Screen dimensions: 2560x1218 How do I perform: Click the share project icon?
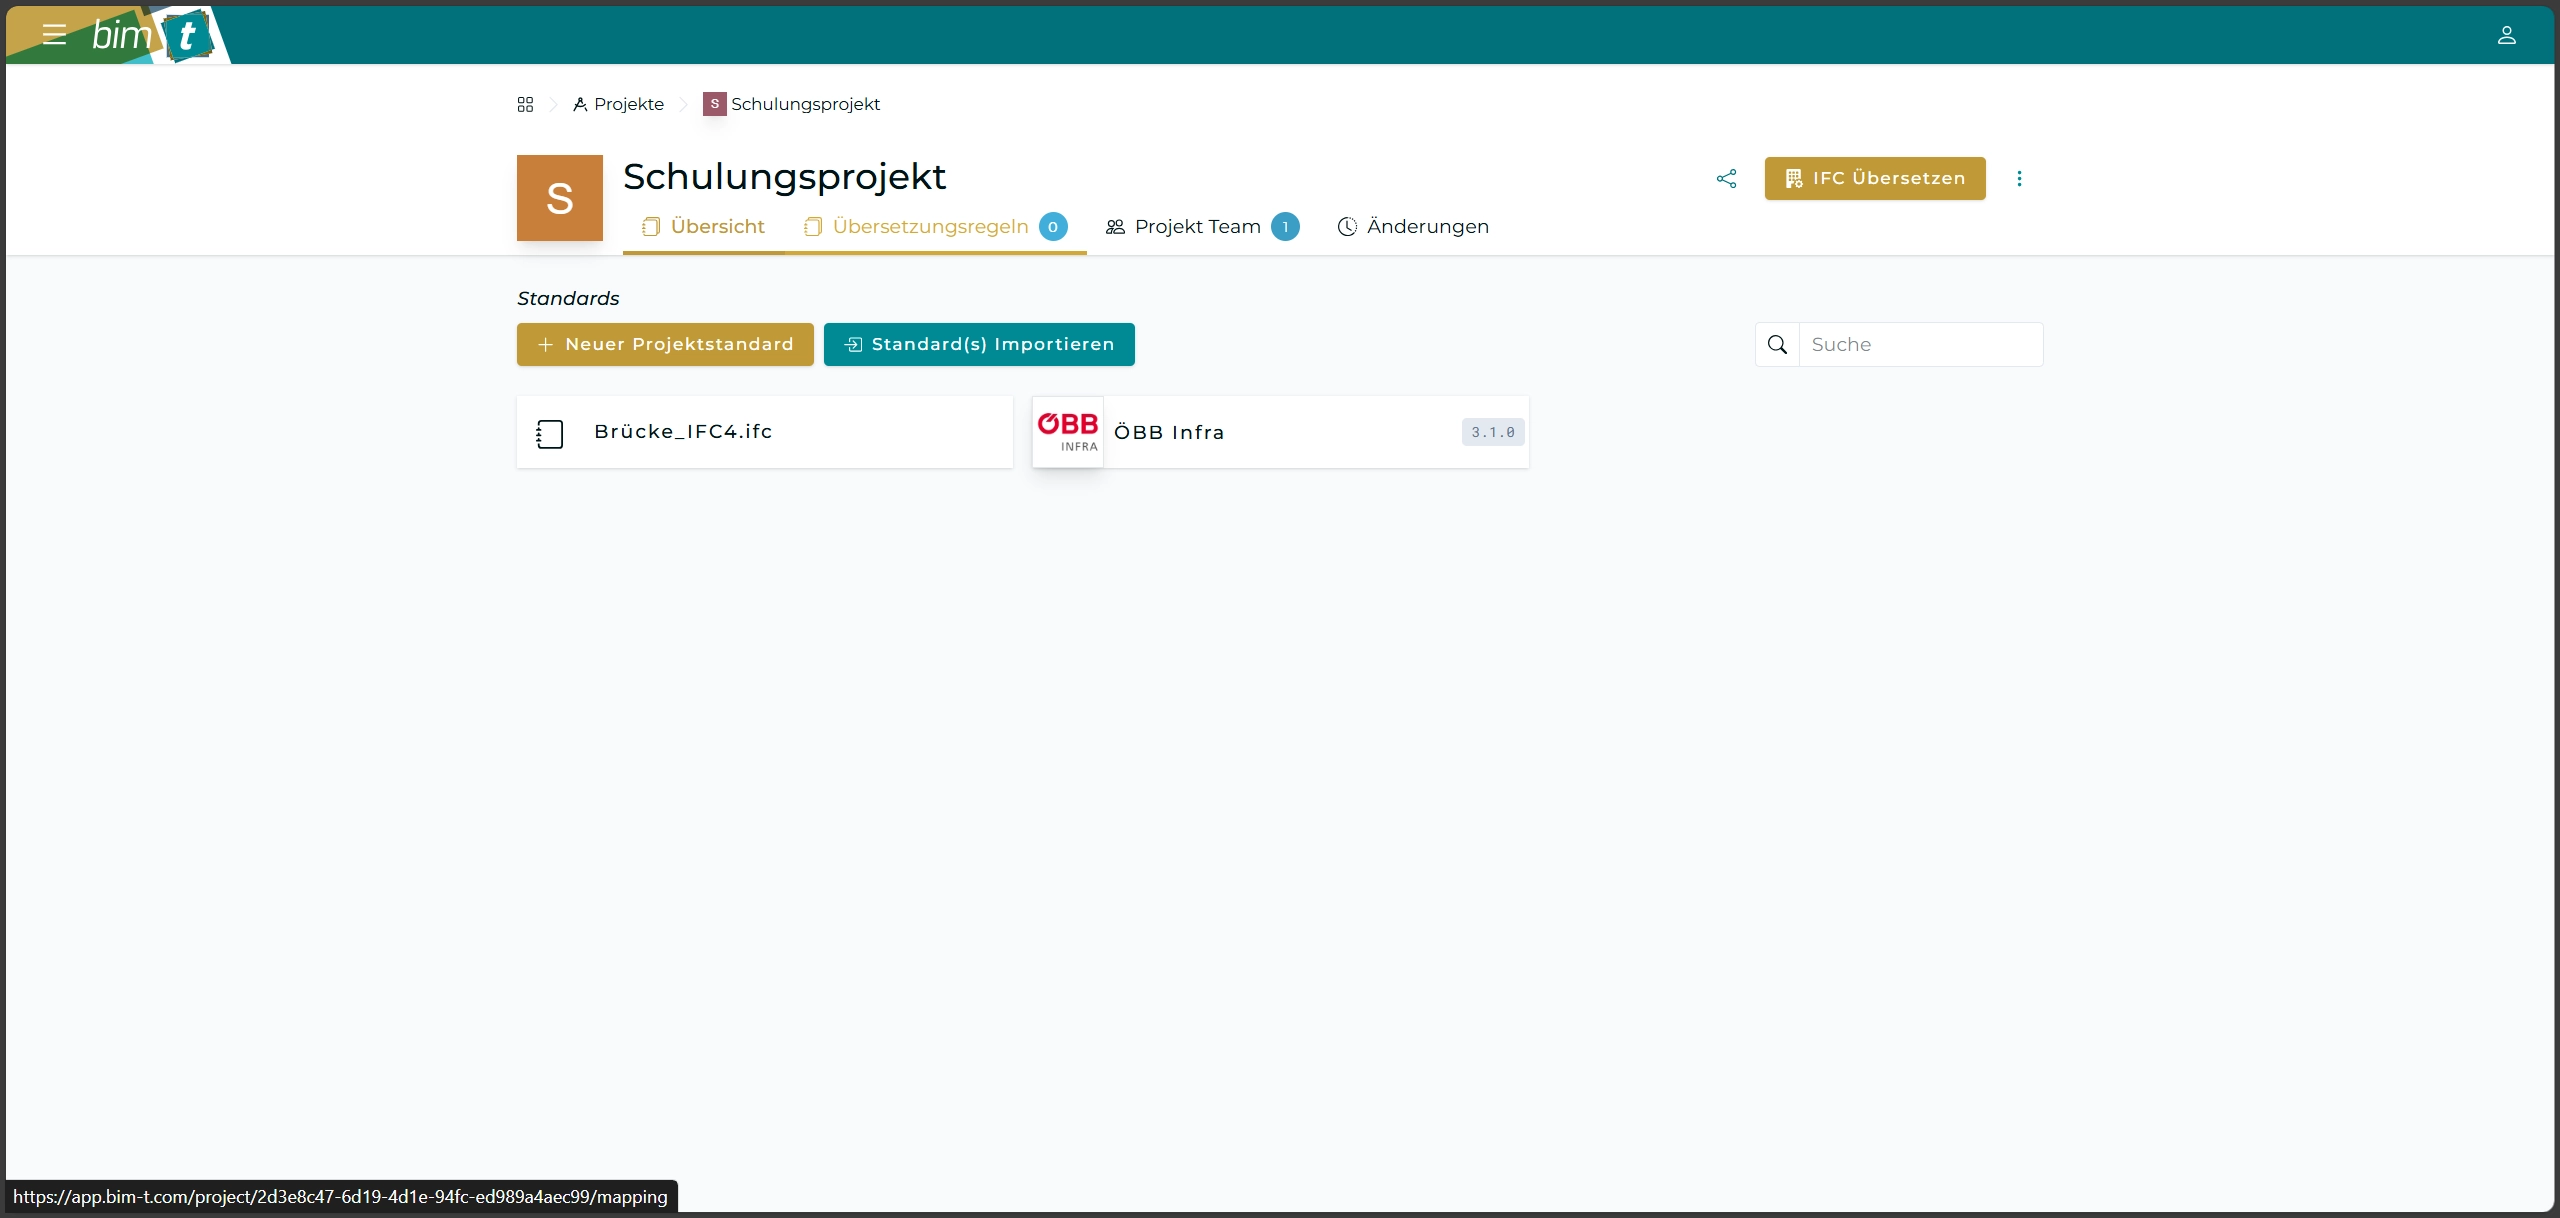(1726, 178)
